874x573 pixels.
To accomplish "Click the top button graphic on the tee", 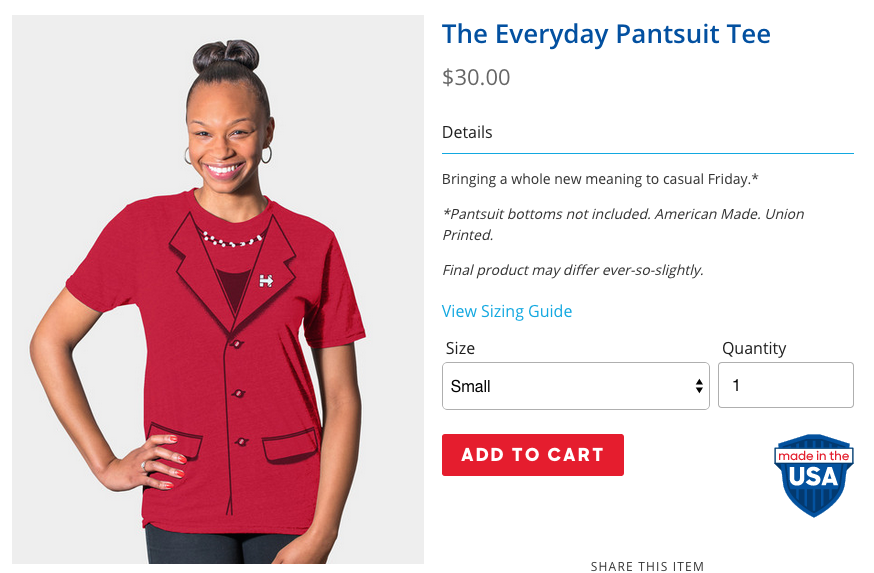I will pos(236,343).
